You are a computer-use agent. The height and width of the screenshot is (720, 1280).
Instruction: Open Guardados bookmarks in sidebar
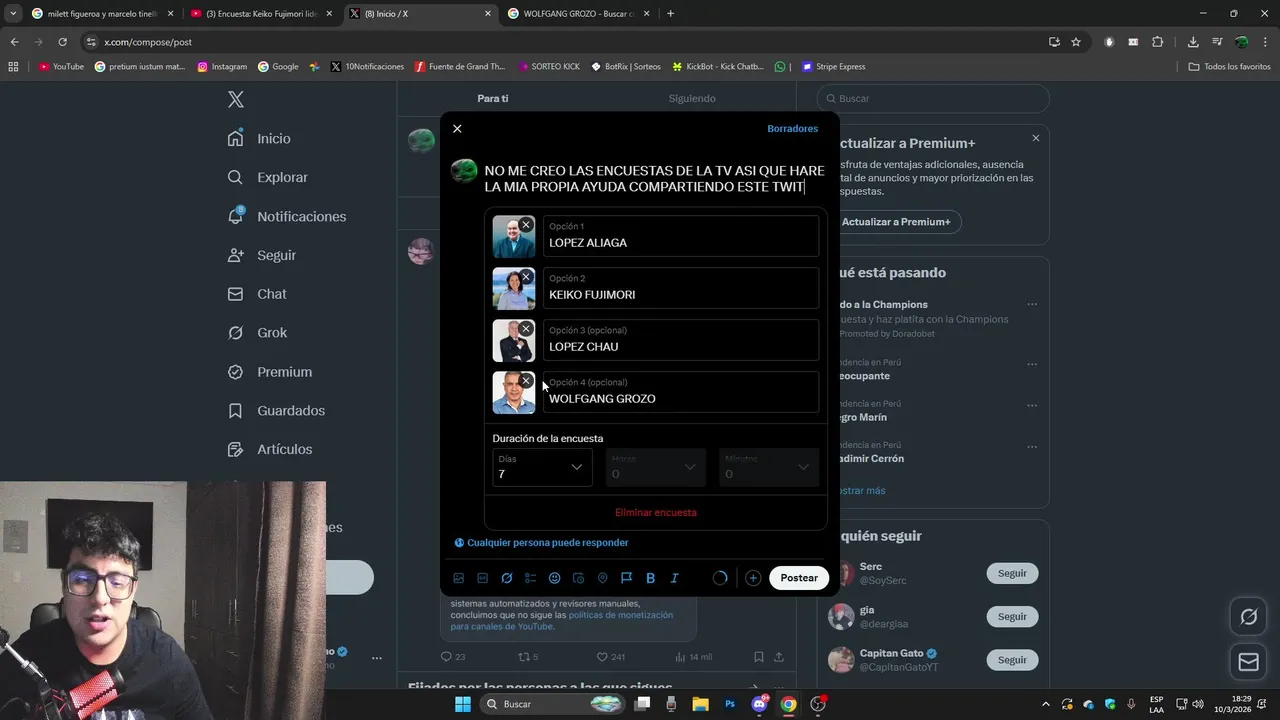point(276,410)
